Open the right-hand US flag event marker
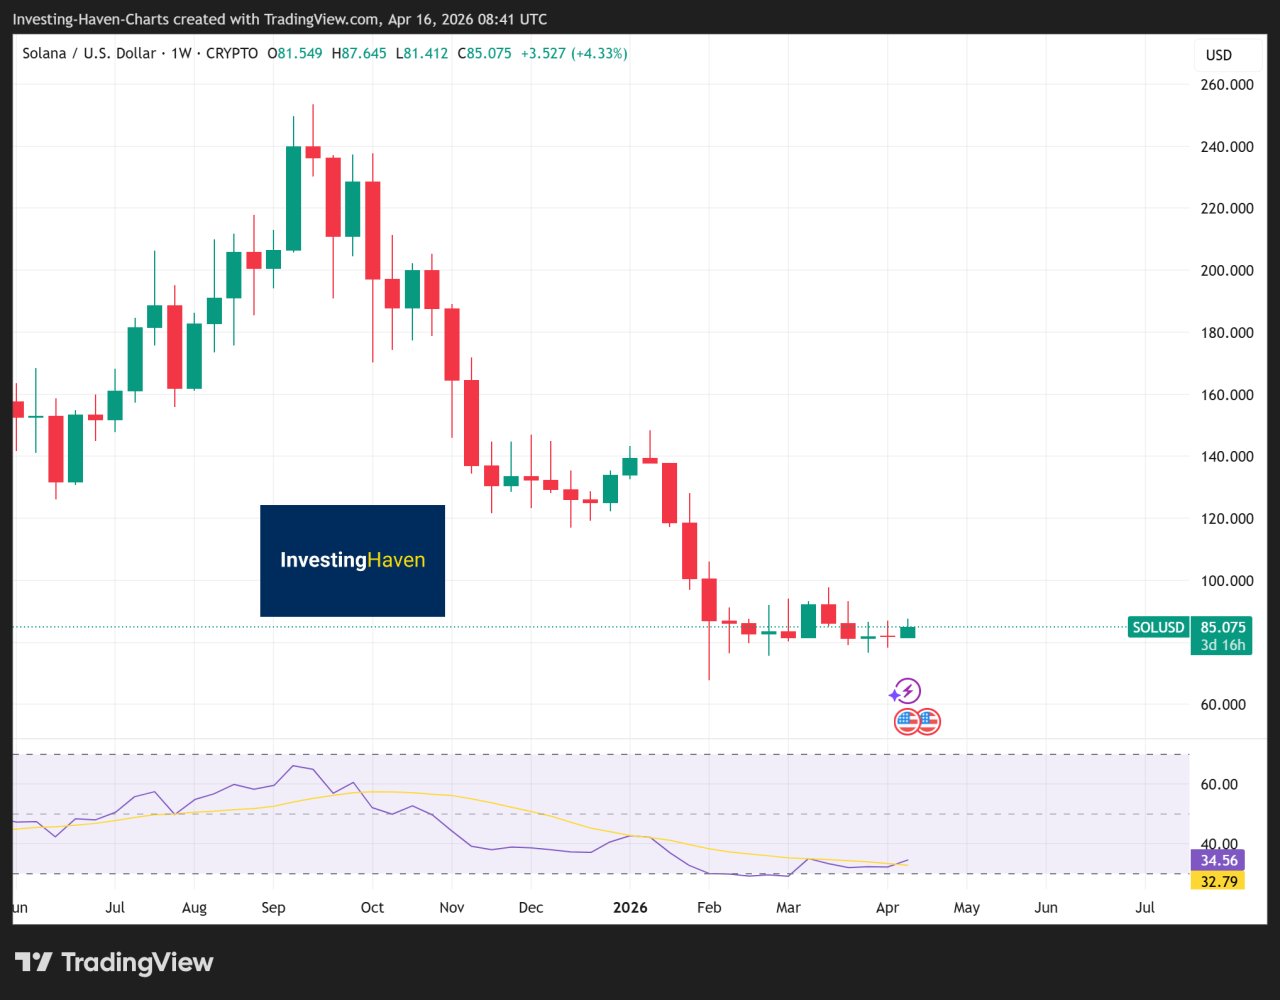 tap(928, 722)
